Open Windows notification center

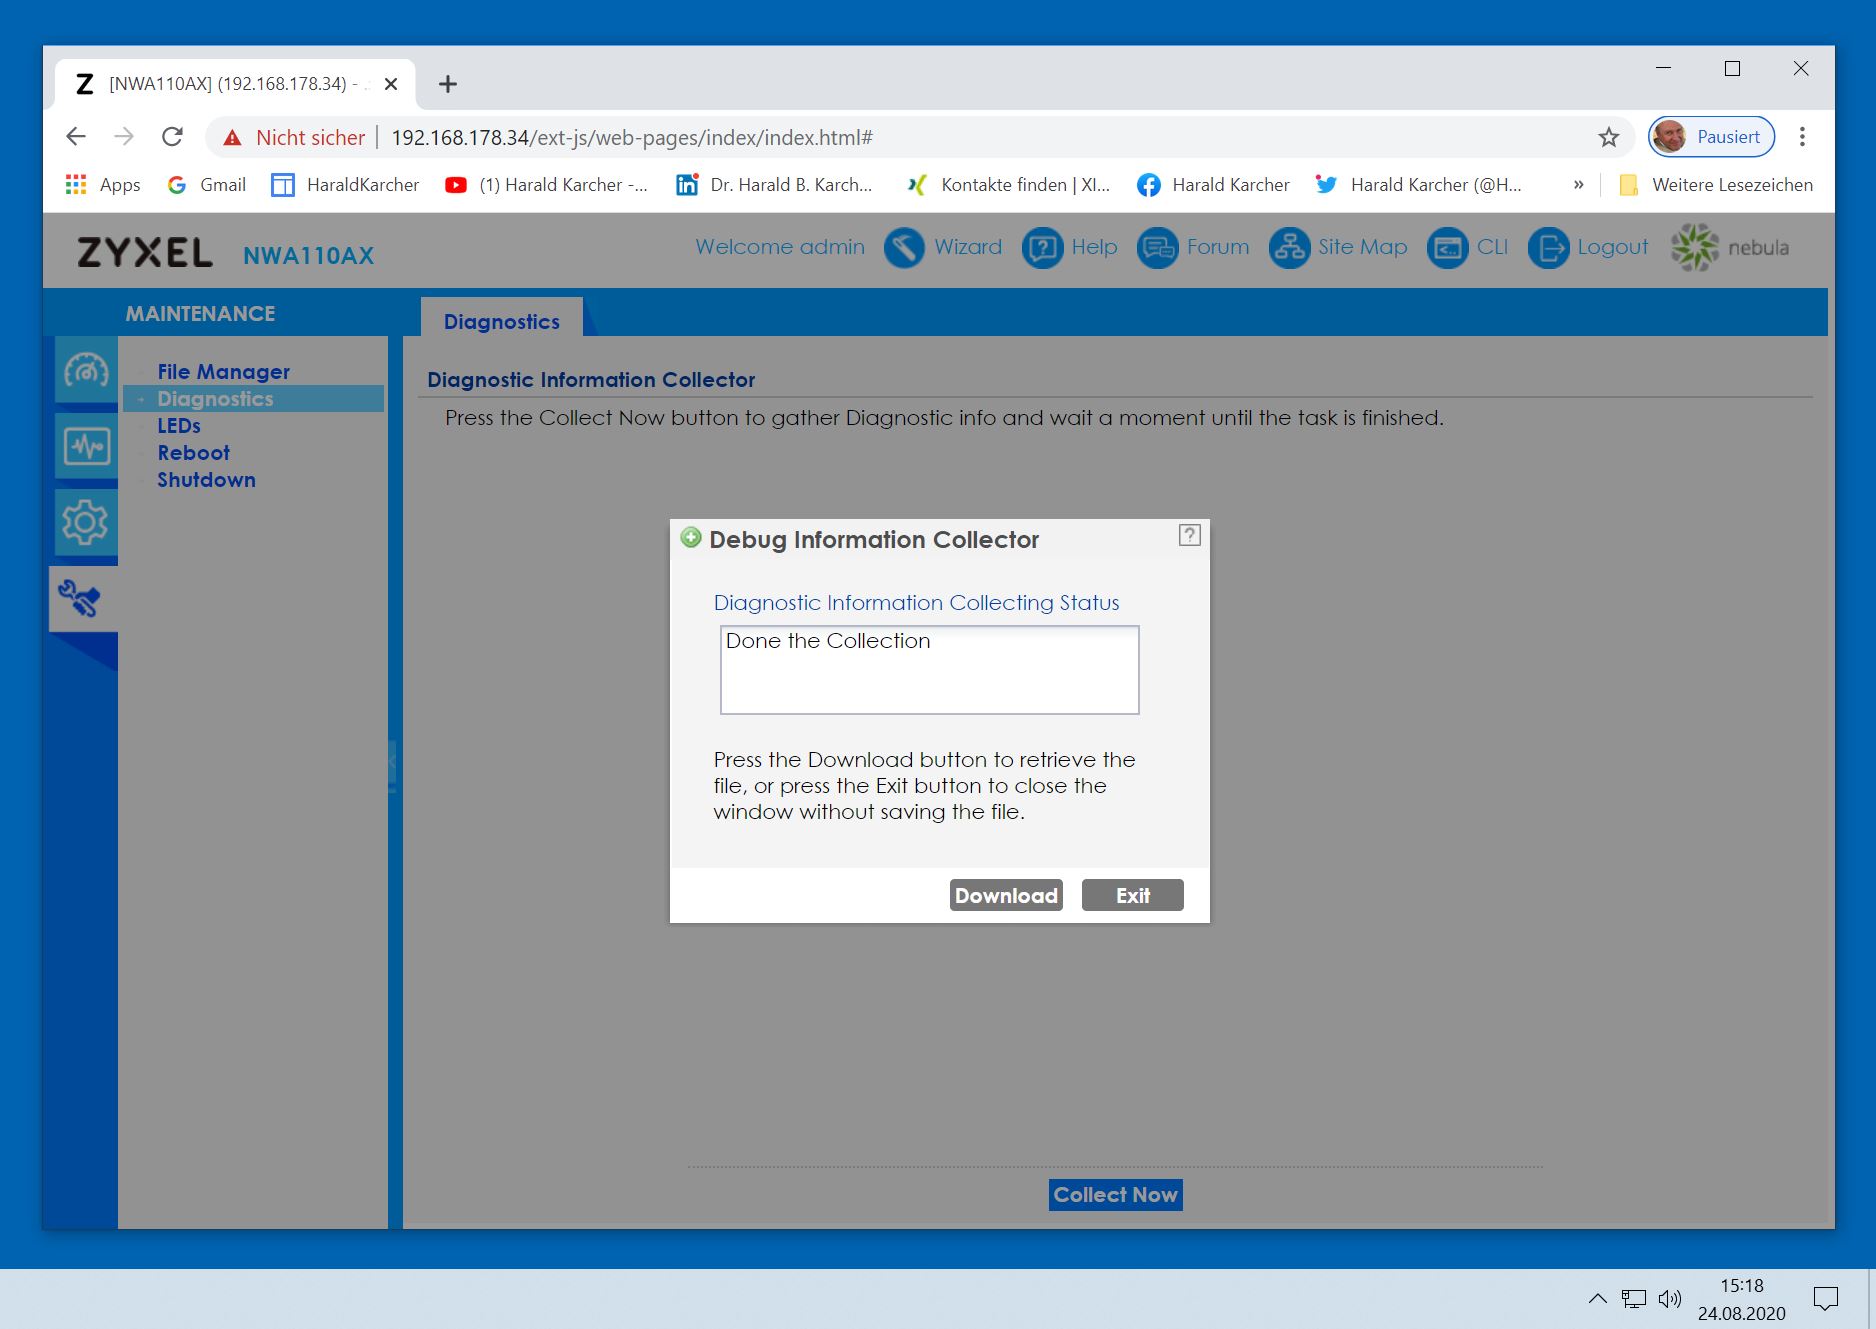pyautogui.click(x=1826, y=1299)
